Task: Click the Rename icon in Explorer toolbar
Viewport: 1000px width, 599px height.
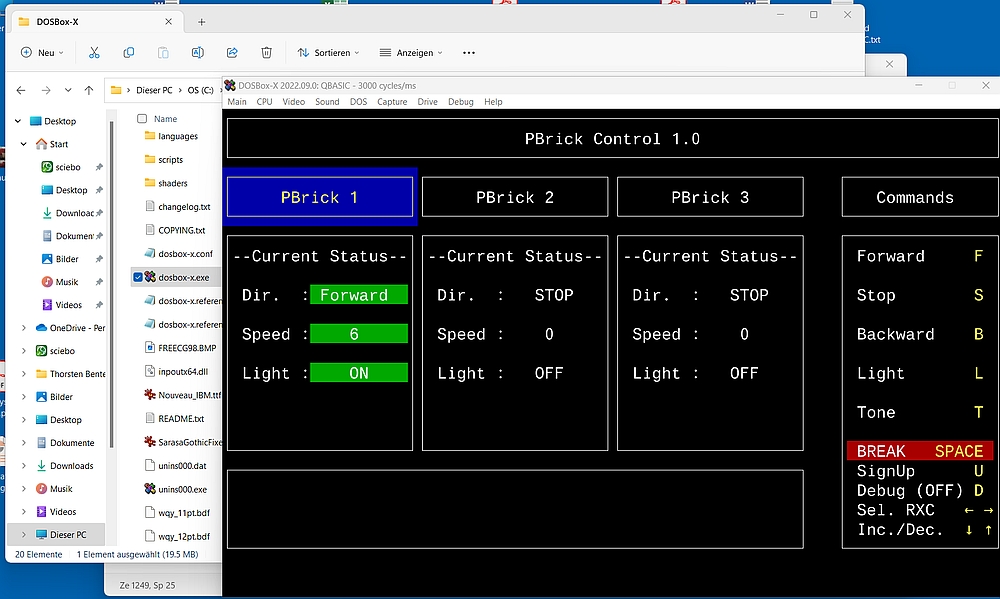Action: tap(198, 53)
